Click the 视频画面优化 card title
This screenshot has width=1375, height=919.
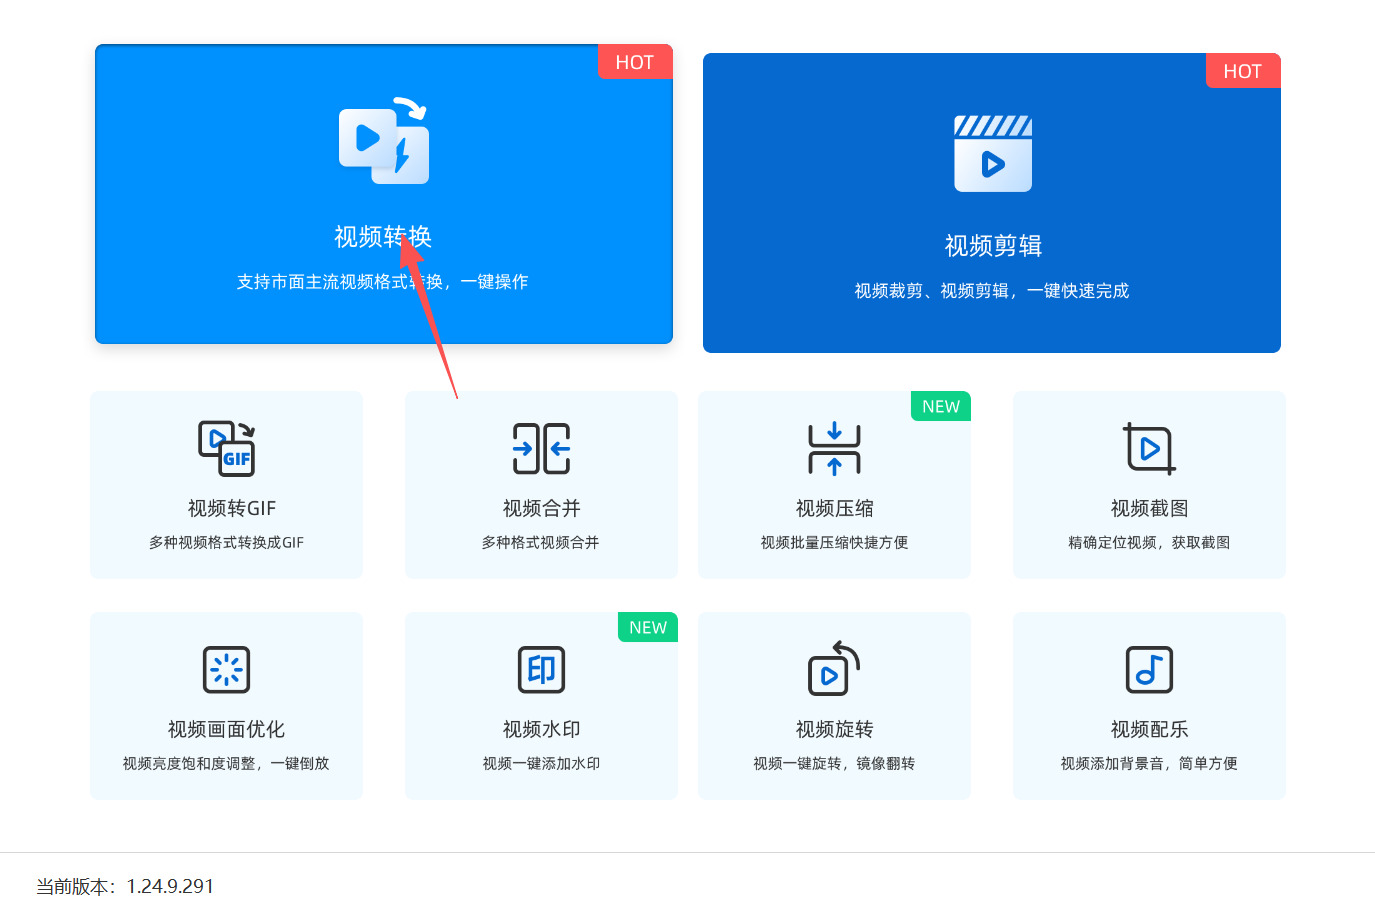click(226, 729)
